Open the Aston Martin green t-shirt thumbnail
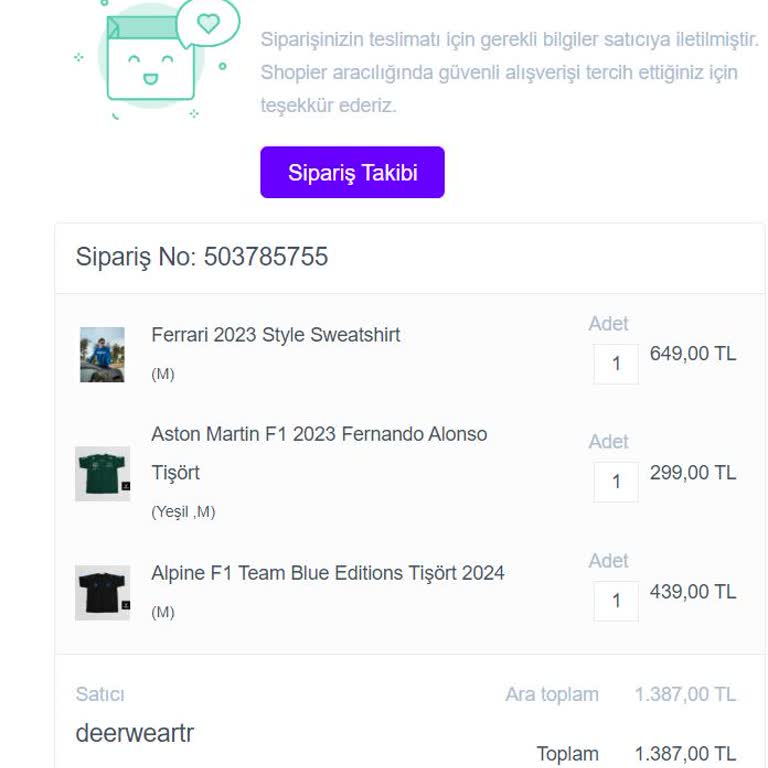 coord(102,473)
